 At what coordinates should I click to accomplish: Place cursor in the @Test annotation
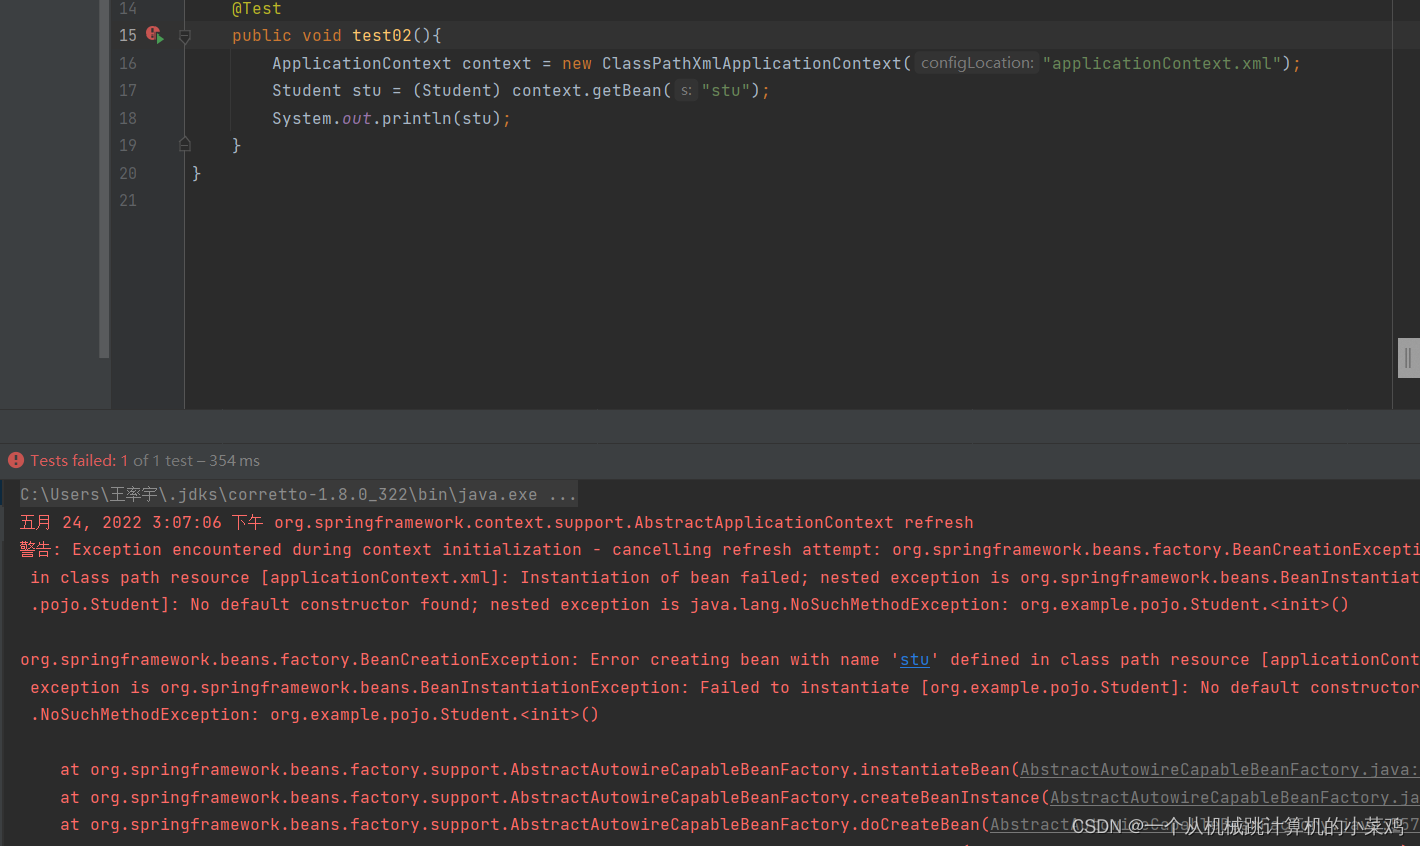[x=256, y=8]
